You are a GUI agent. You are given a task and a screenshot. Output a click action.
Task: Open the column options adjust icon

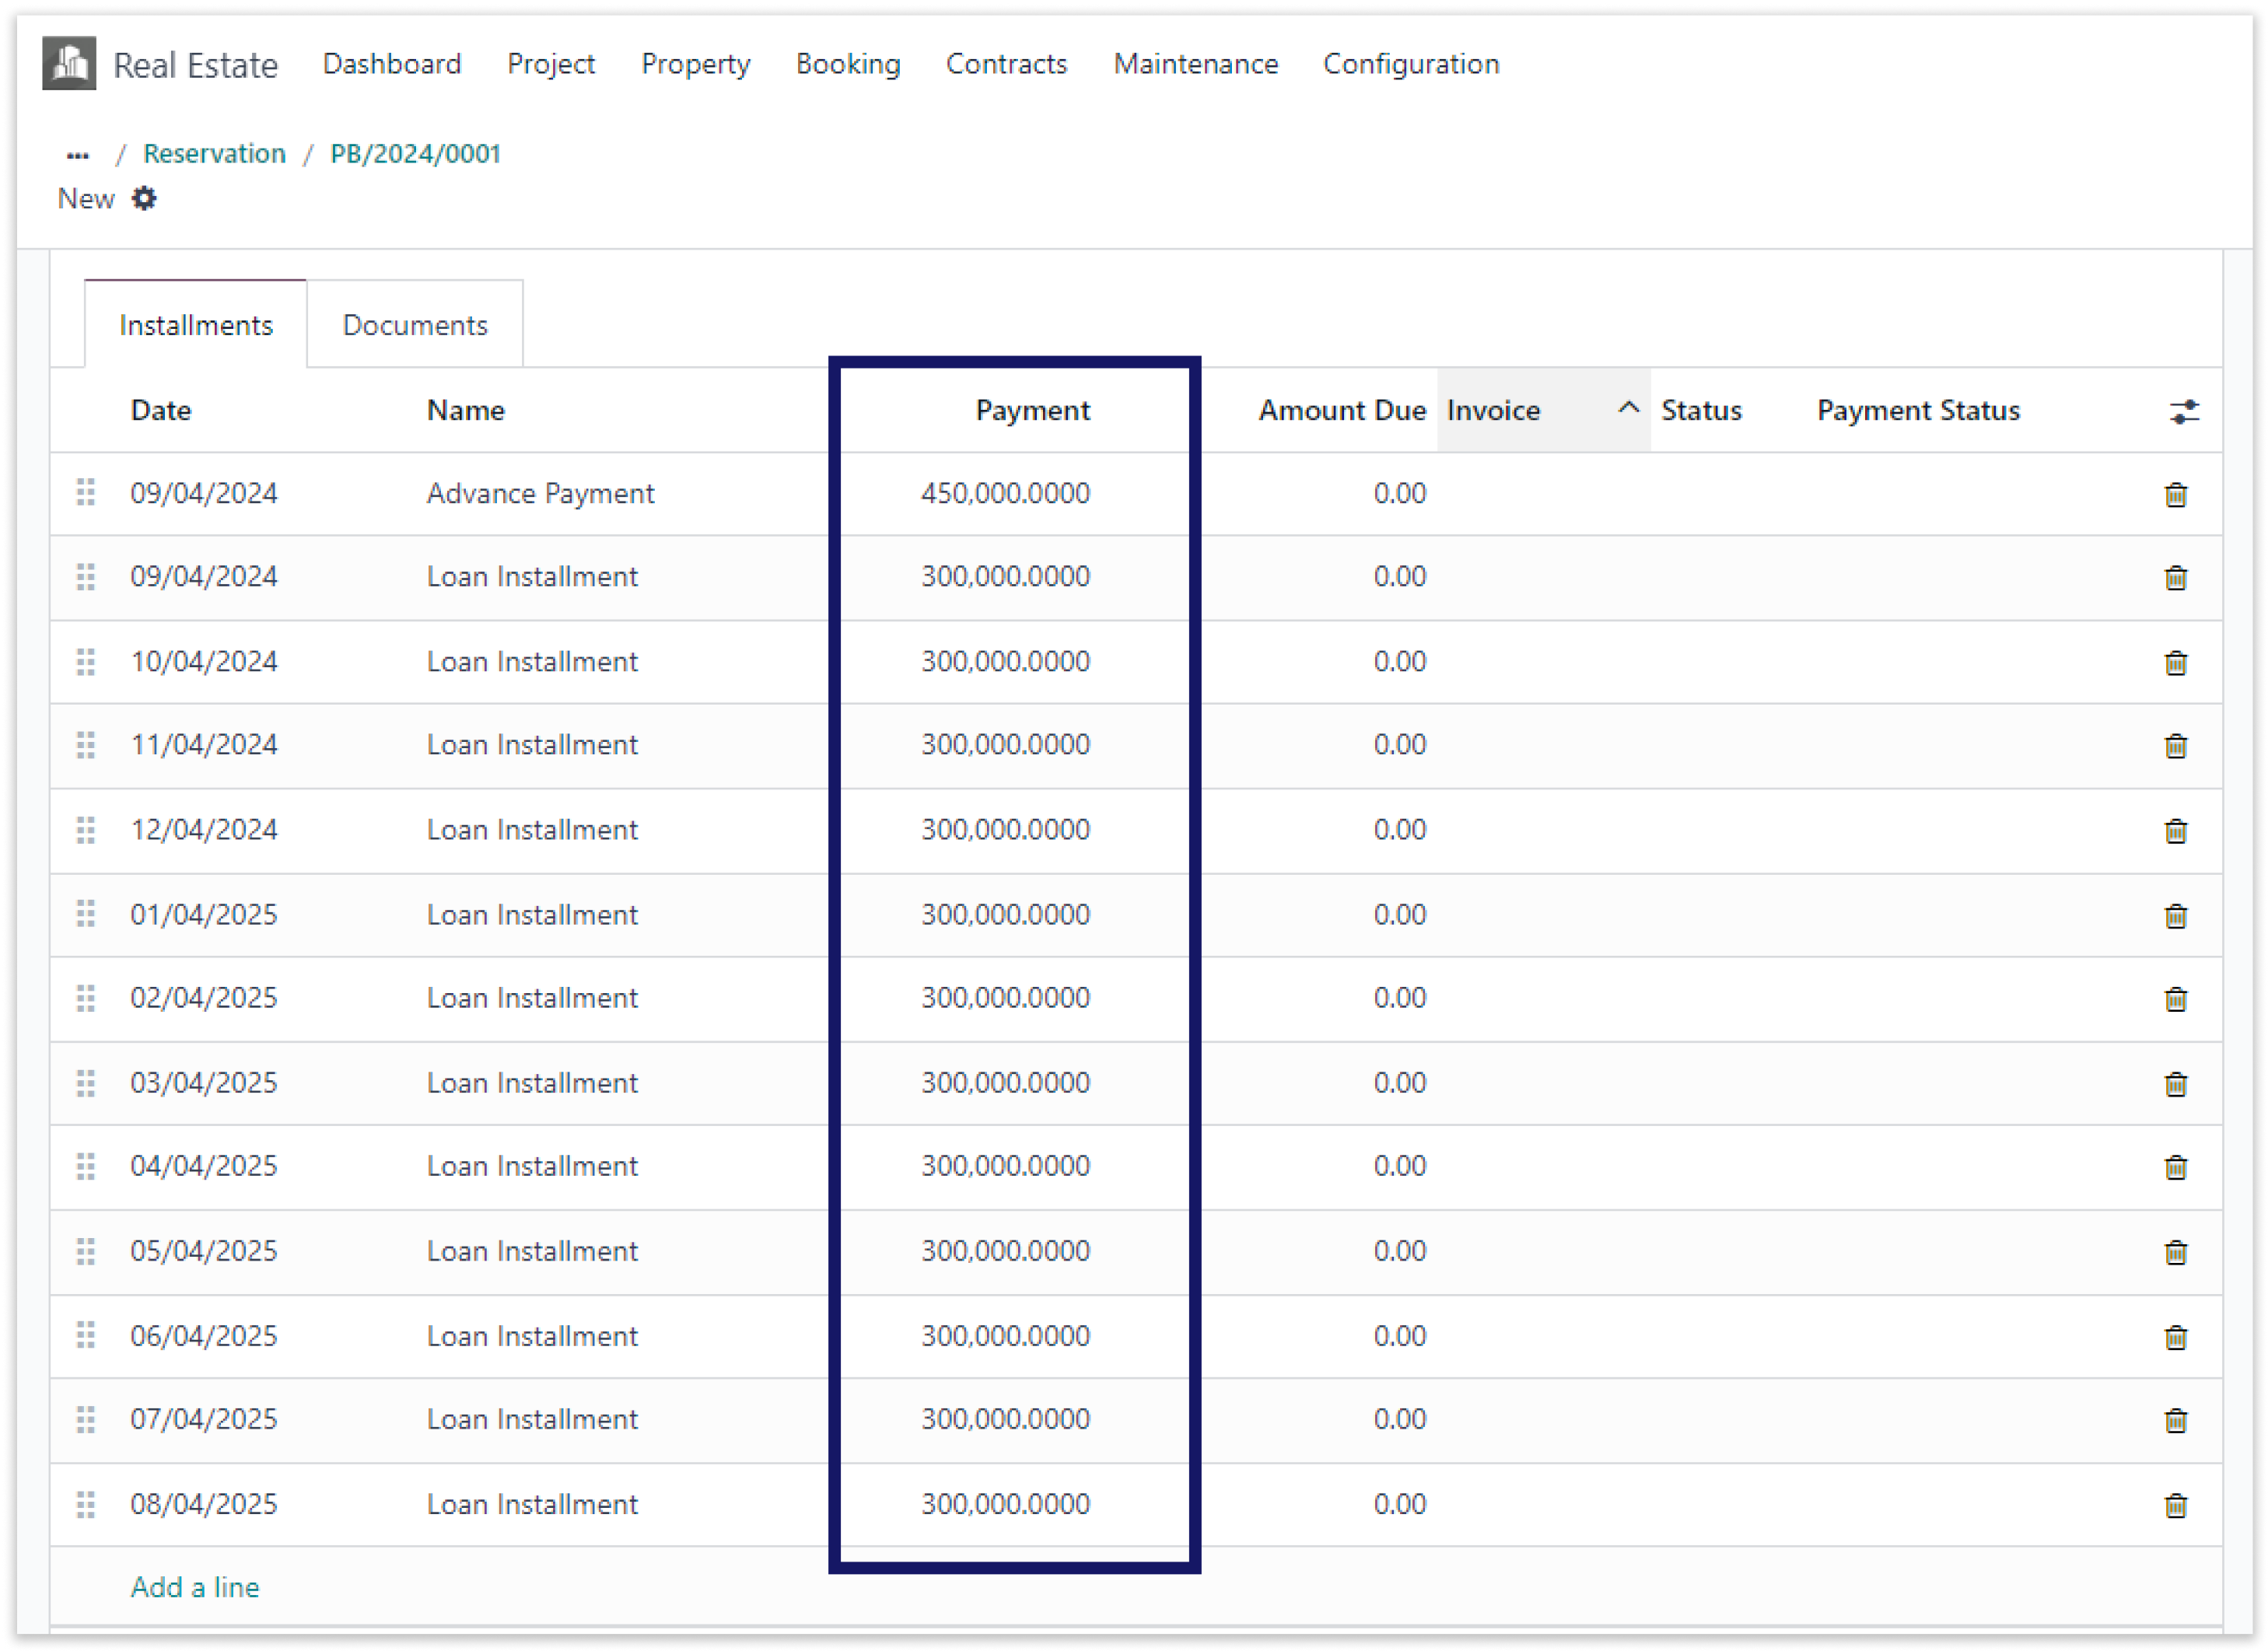point(2184,411)
